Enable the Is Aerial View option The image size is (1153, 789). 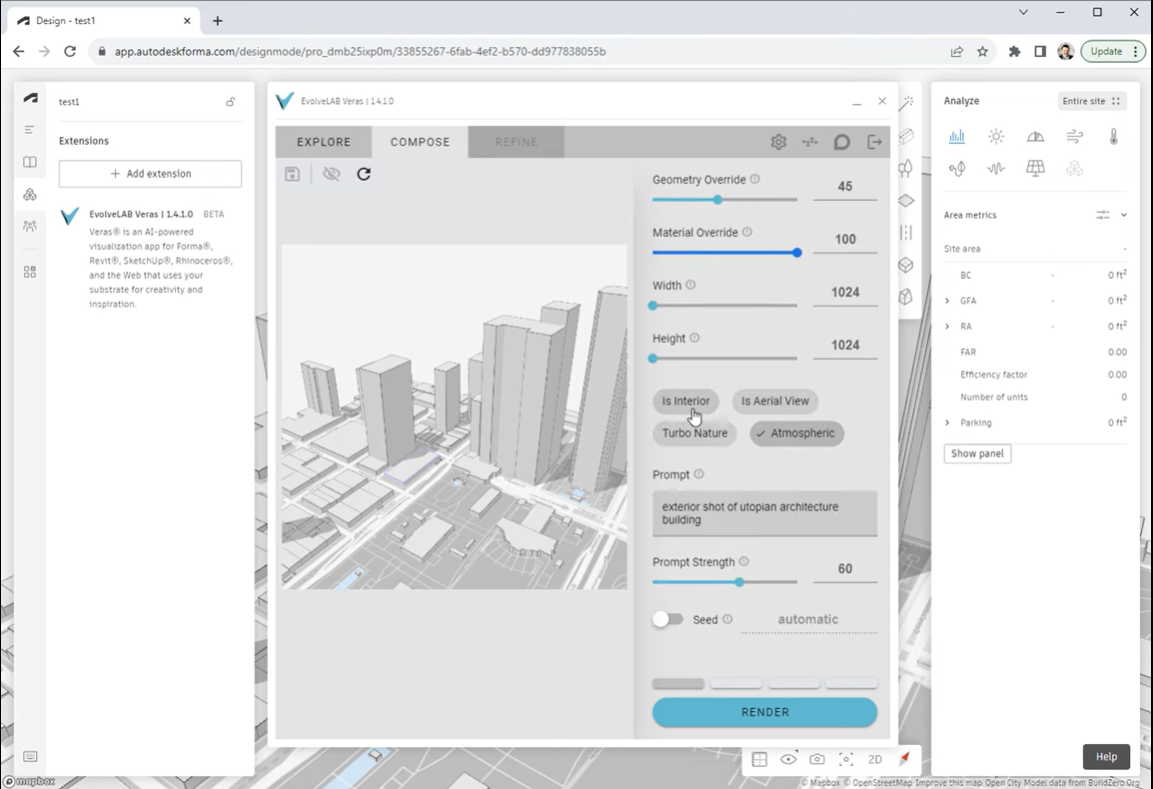(x=775, y=401)
